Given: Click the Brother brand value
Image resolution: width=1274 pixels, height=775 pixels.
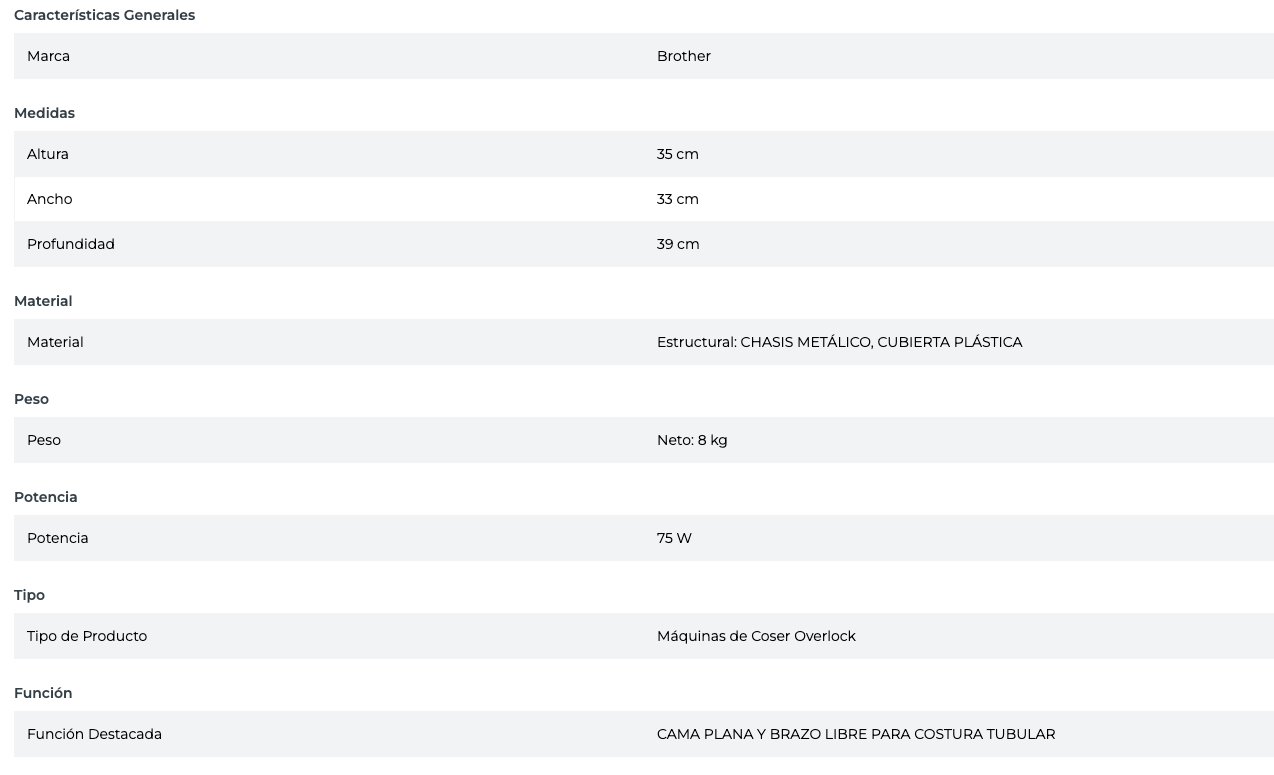Looking at the screenshot, I should click(x=684, y=56).
